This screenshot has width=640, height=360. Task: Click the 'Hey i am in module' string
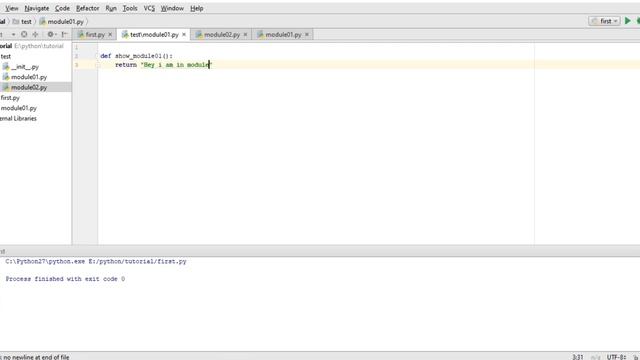pos(176,65)
